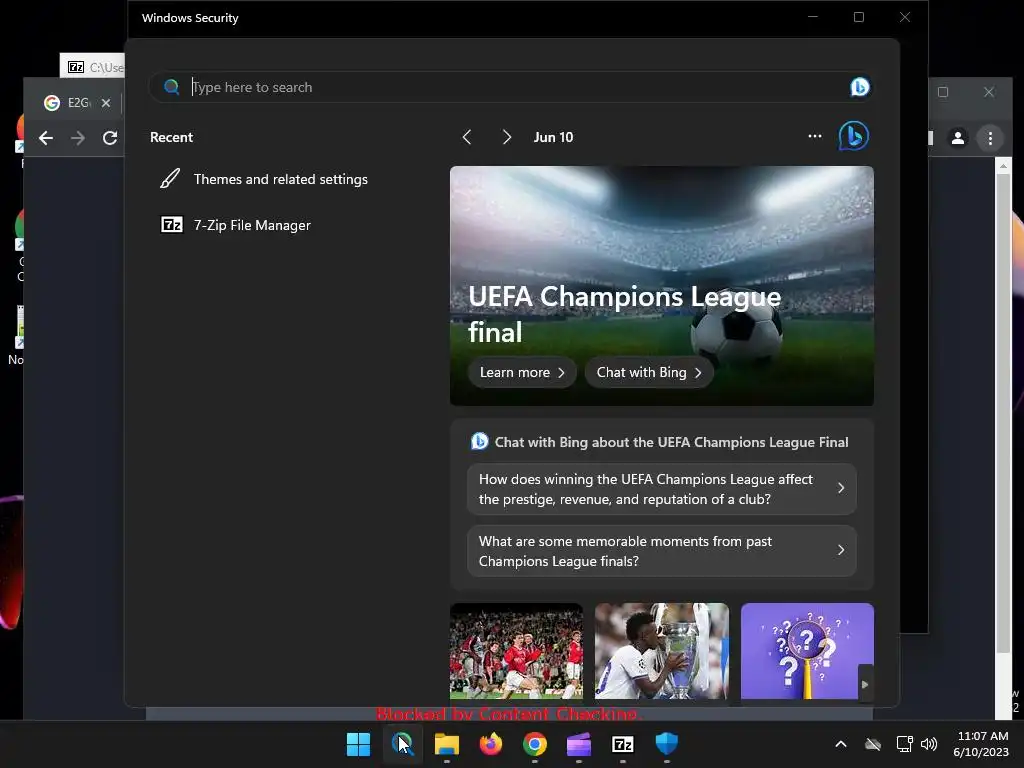Open the three-dots options menu in search panel
Image resolution: width=1024 pixels, height=768 pixels.
click(814, 136)
